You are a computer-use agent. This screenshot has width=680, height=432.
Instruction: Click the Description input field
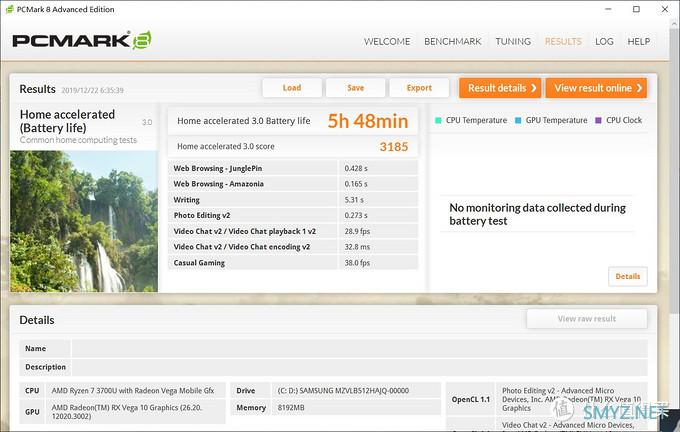pos(360,367)
